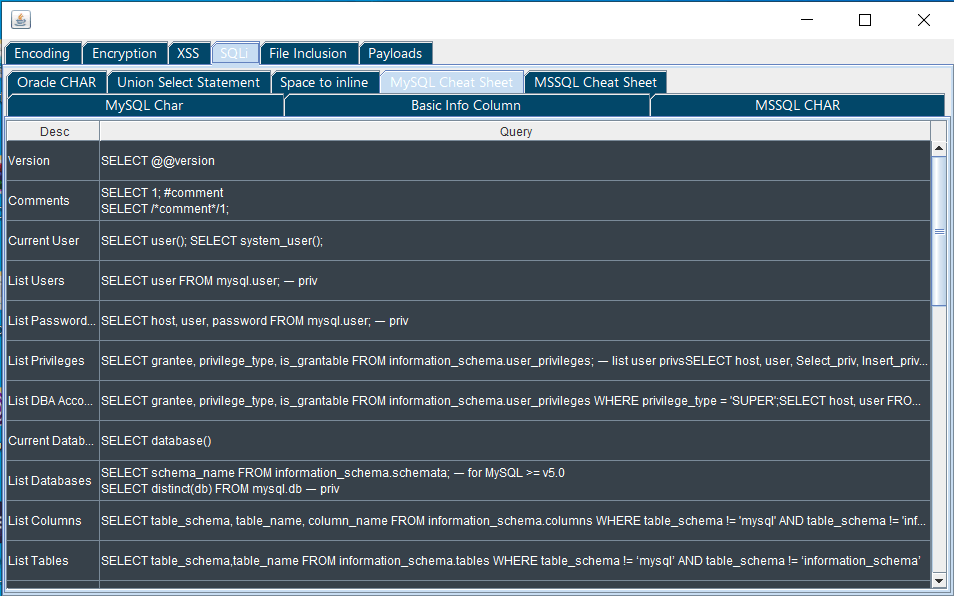This screenshot has width=954, height=596.
Task: Open the MySQL Char tab
Action: (x=144, y=105)
